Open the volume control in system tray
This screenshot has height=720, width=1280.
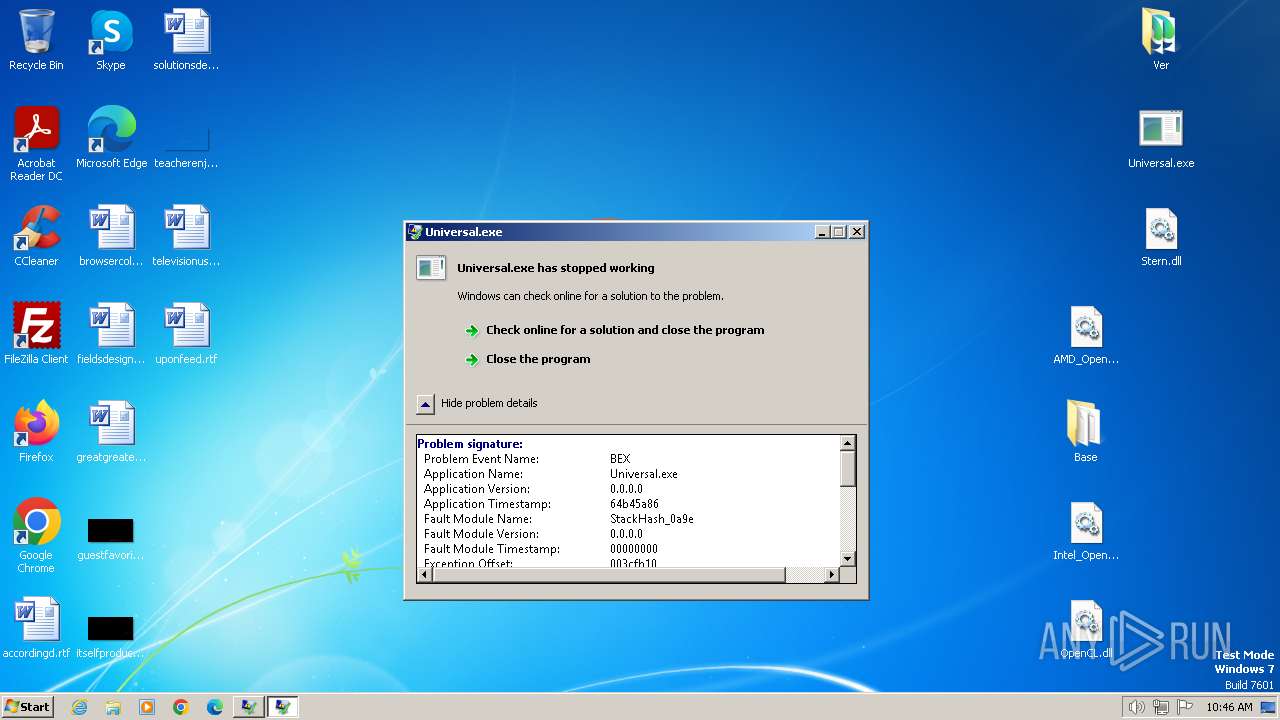tap(1136, 707)
